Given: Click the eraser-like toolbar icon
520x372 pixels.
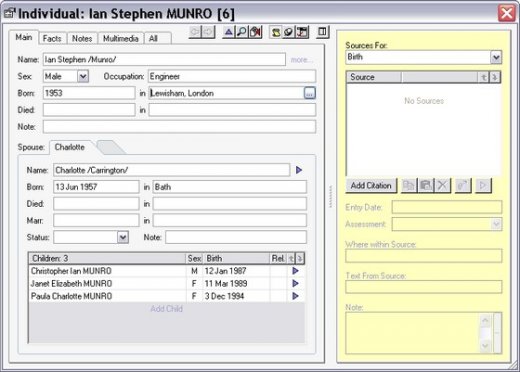Looking at the screenshot, I should click(x=289, y=32).
